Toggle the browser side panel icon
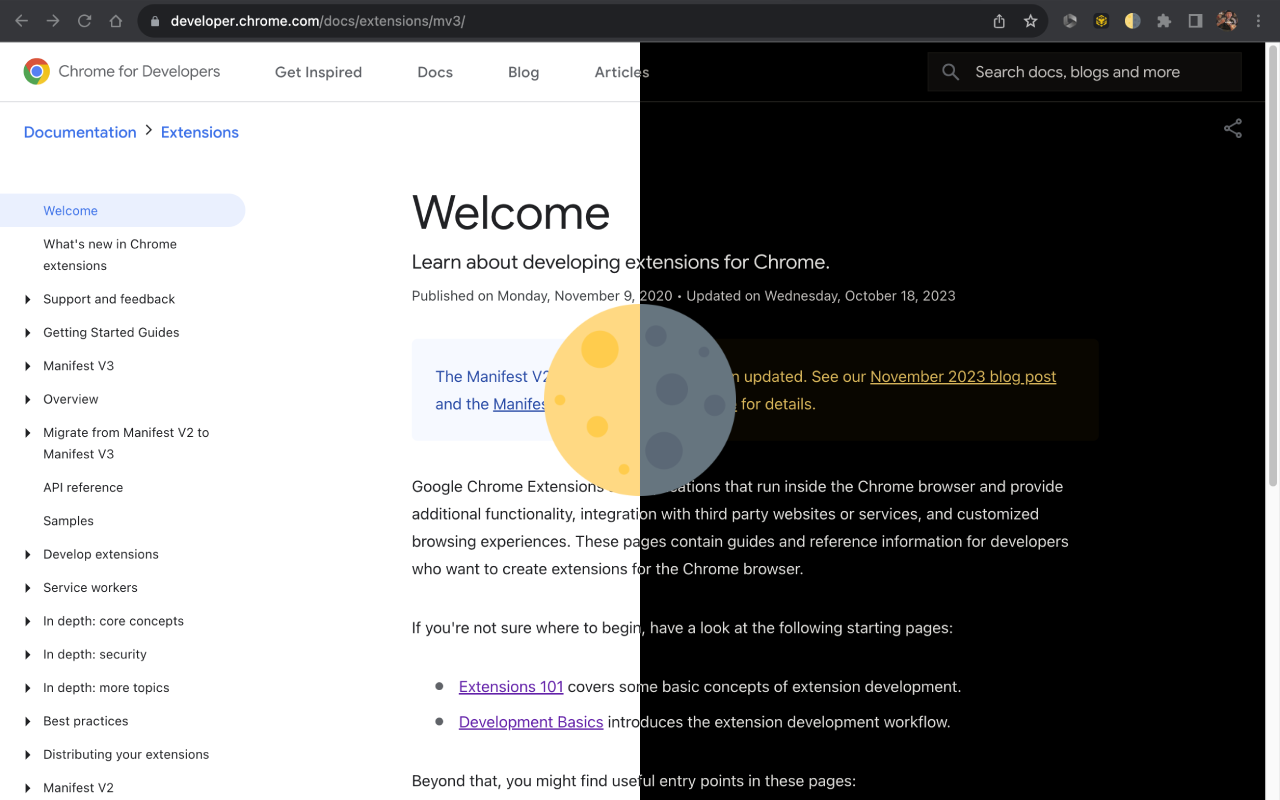 point(1194,20)
